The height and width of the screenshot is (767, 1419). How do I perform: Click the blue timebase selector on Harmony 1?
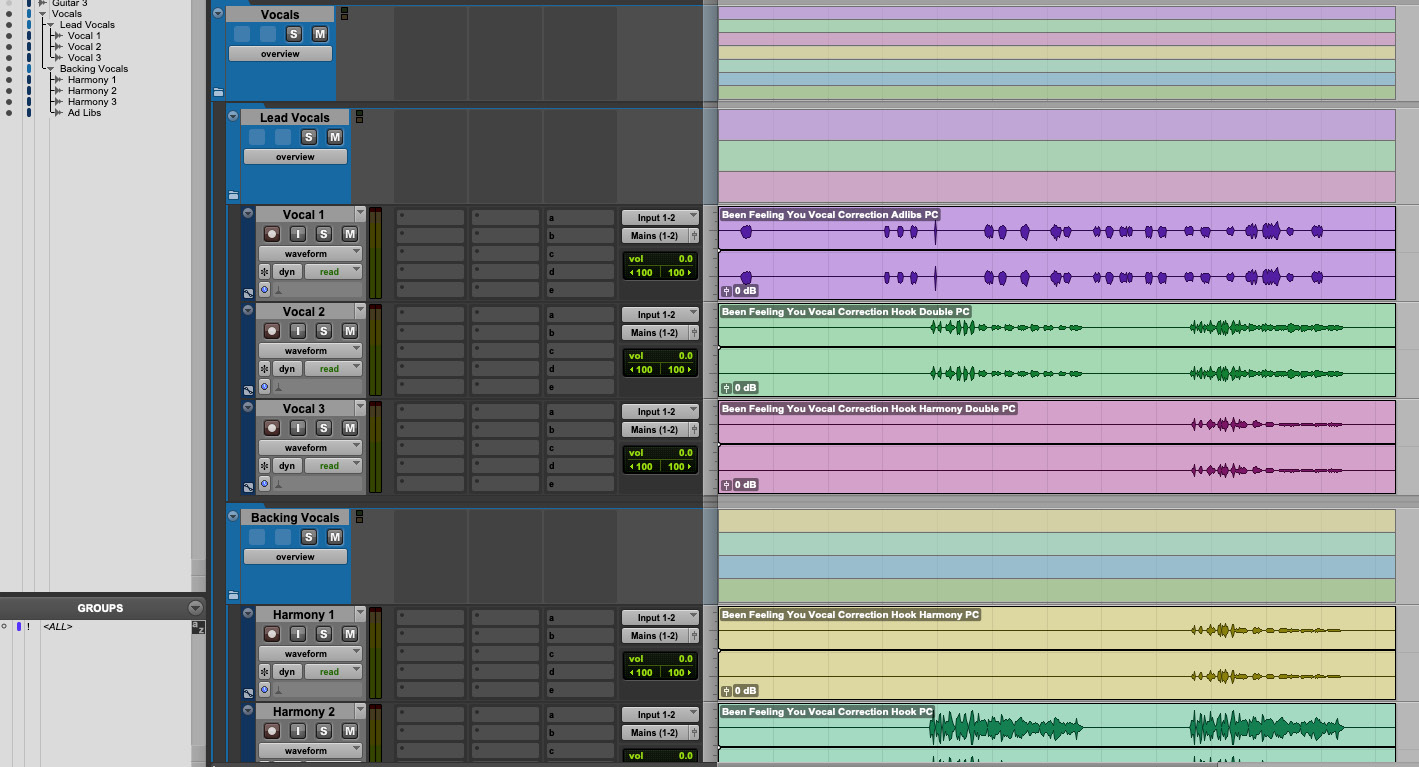(x=265, y=689)
